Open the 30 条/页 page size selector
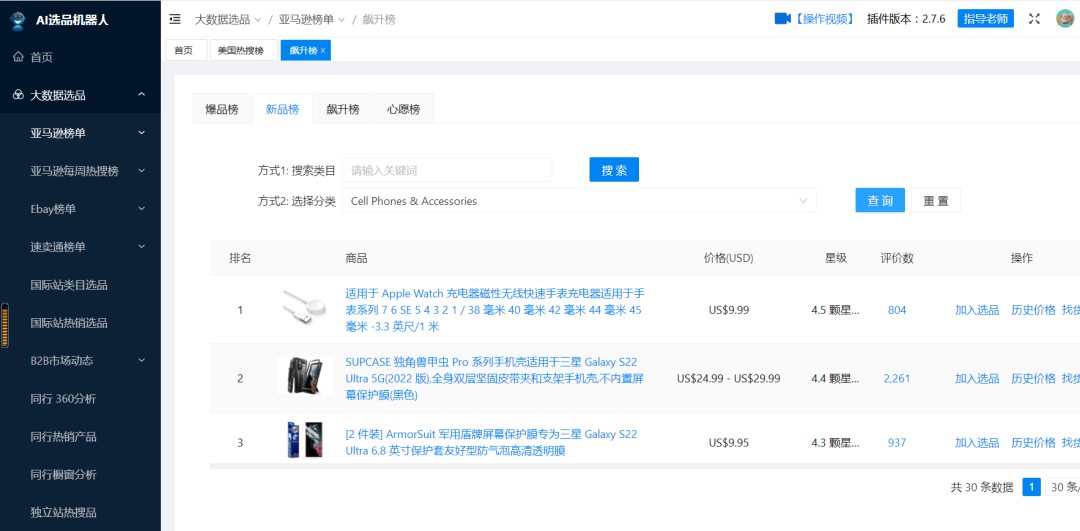1080x531 pixels. pyautogui.click(x=1063, y=488)
